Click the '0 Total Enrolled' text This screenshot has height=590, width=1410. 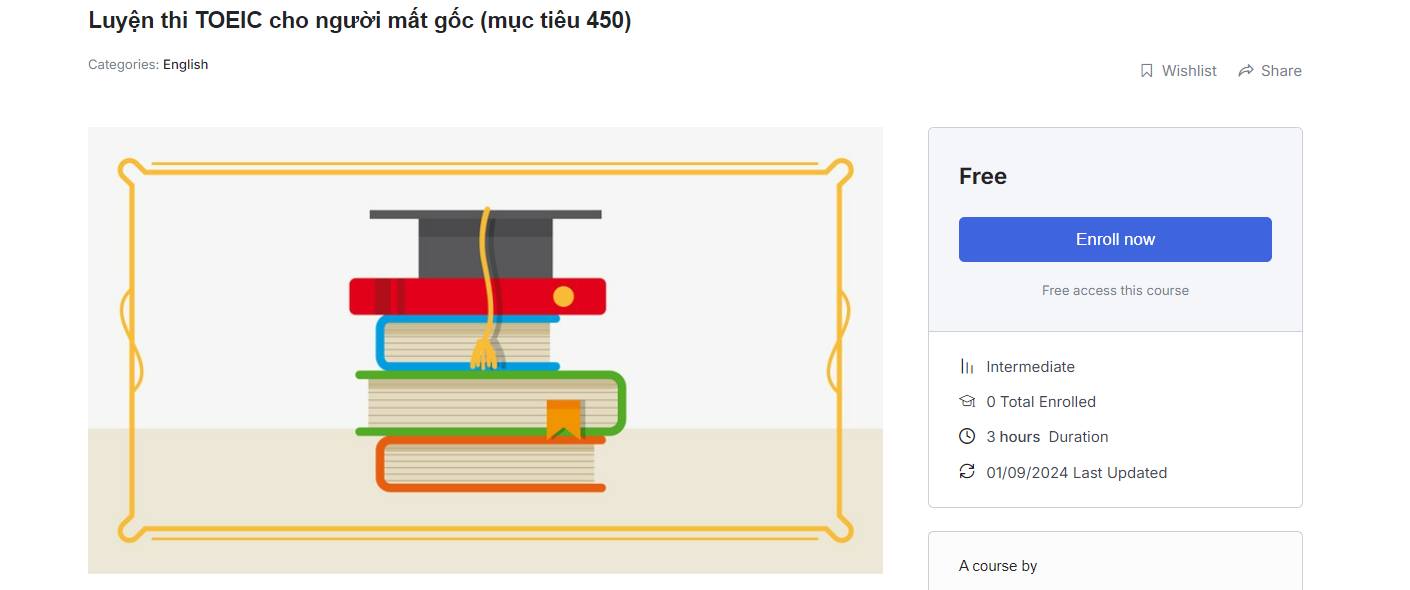click(1041, 402)
